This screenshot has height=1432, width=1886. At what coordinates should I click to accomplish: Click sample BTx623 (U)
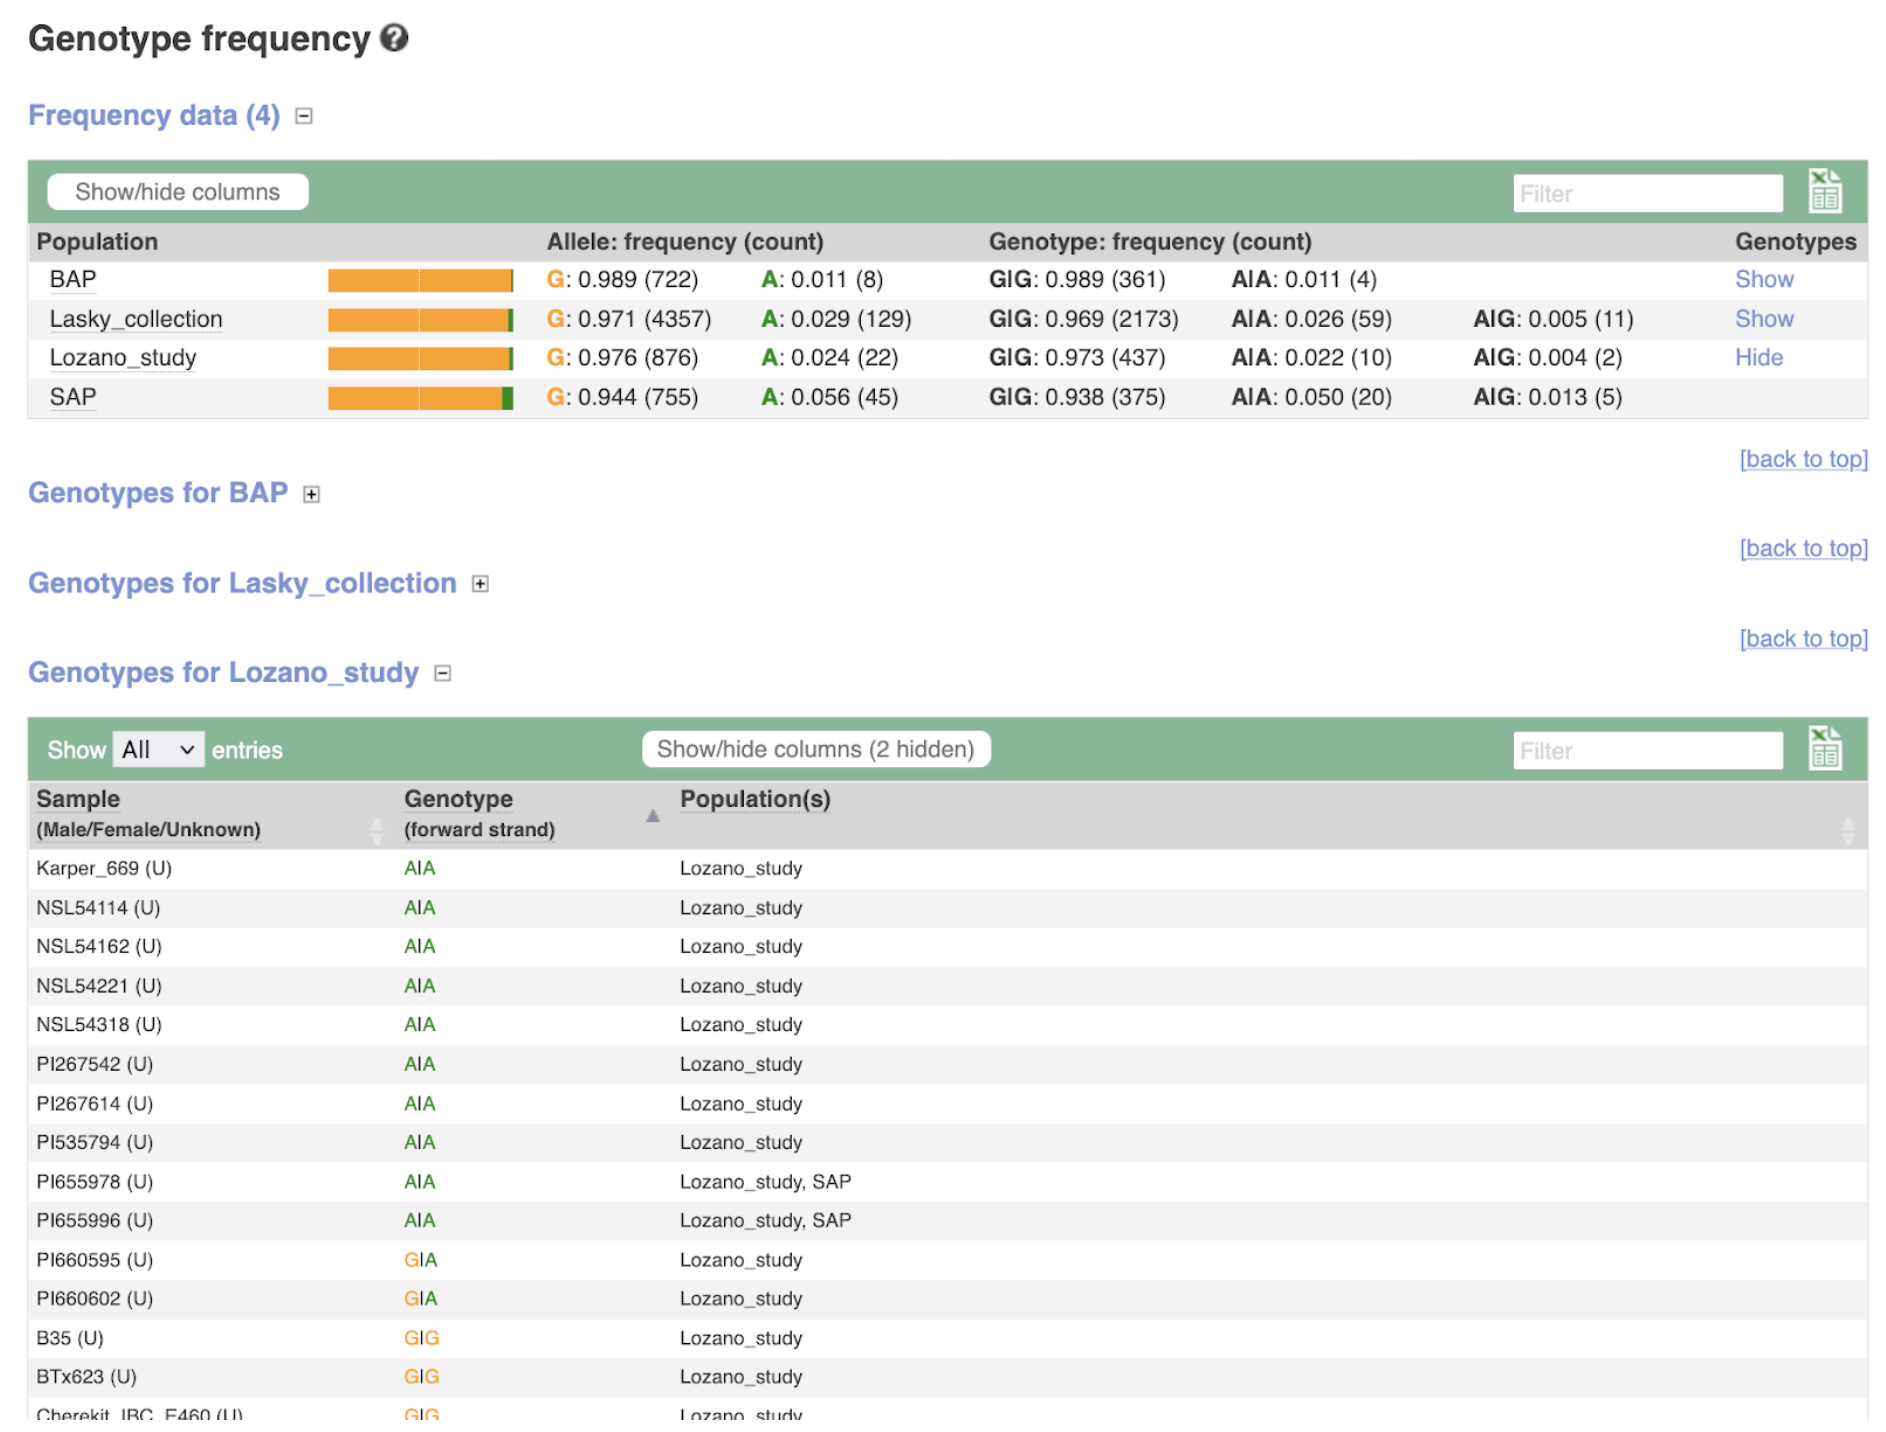86,1376
